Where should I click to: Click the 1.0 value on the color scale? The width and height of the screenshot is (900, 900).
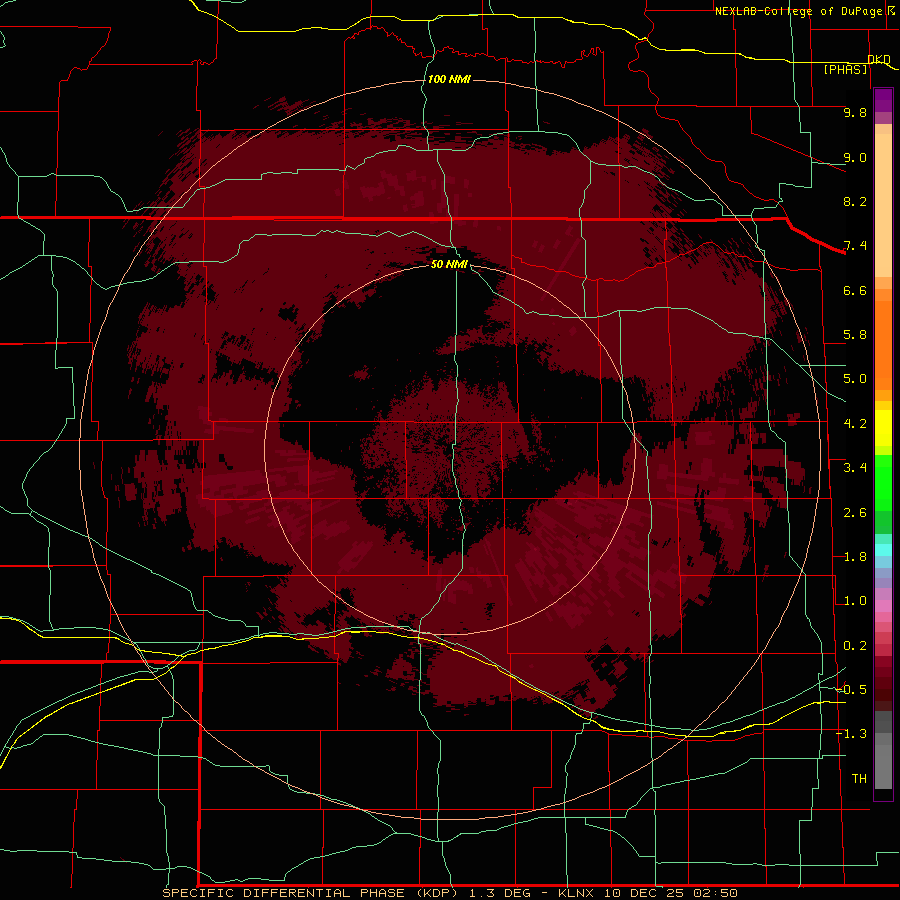click(x=855, y=601)
